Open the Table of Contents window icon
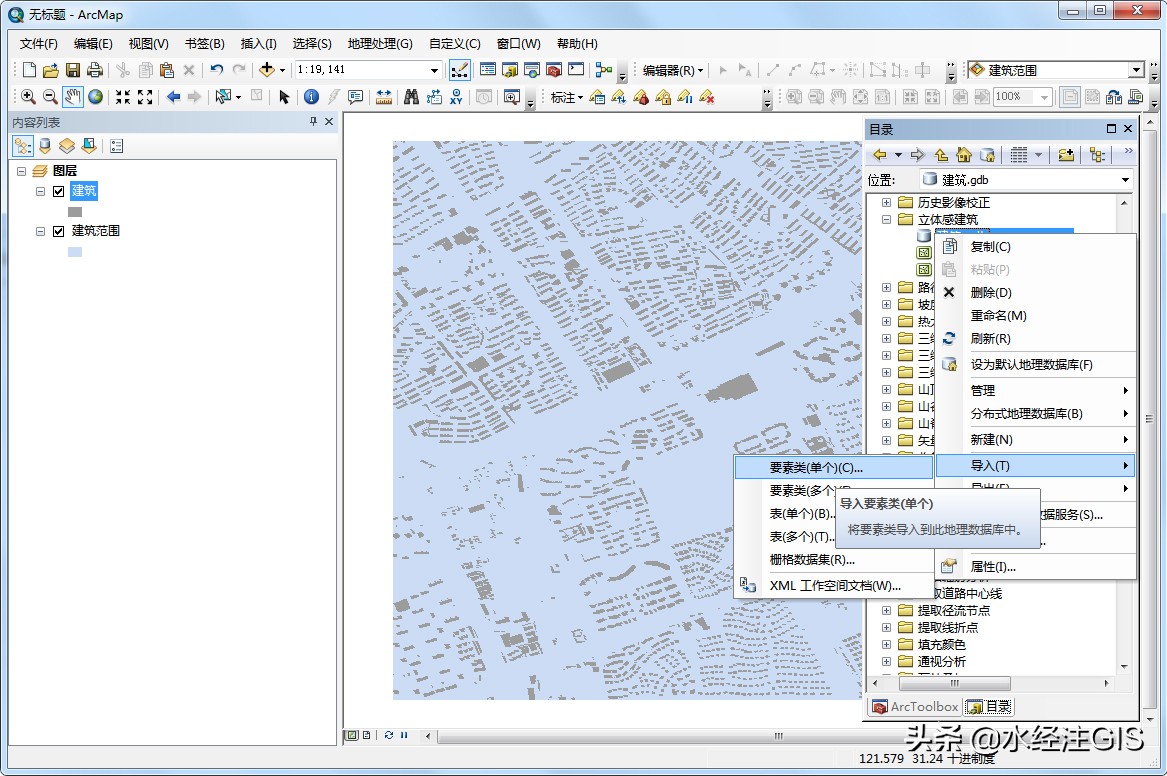Image resolution: width=1167 pixels, height=776 pixels. pyautogui.click(x=487, y=70)
